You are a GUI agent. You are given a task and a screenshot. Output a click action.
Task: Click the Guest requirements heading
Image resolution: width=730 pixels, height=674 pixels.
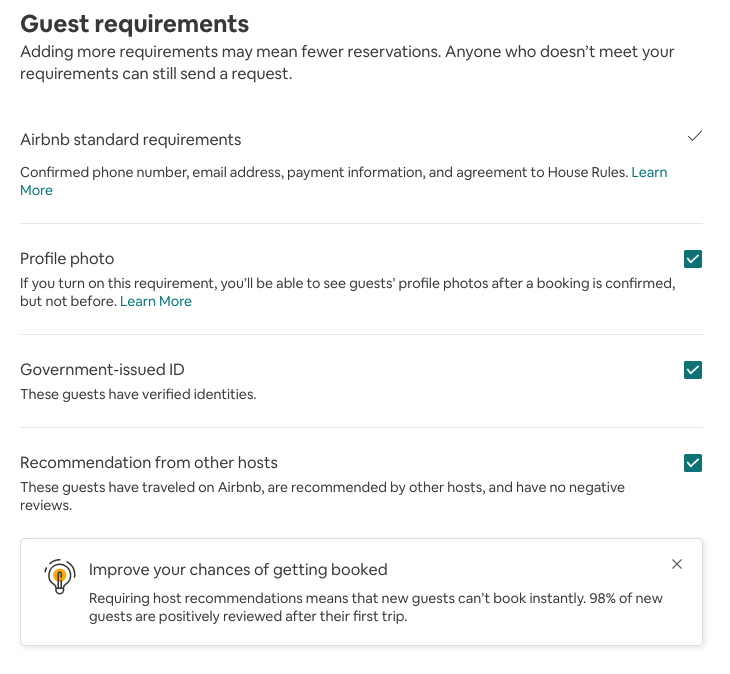coord(135,24)
